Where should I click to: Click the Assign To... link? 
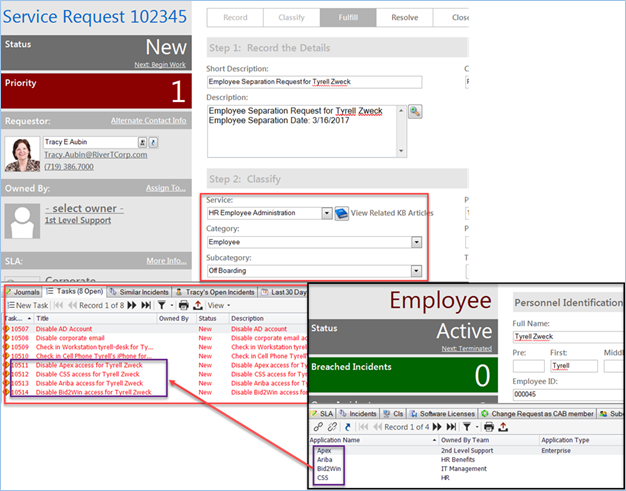pyautogui.click(x=166, y=188)
